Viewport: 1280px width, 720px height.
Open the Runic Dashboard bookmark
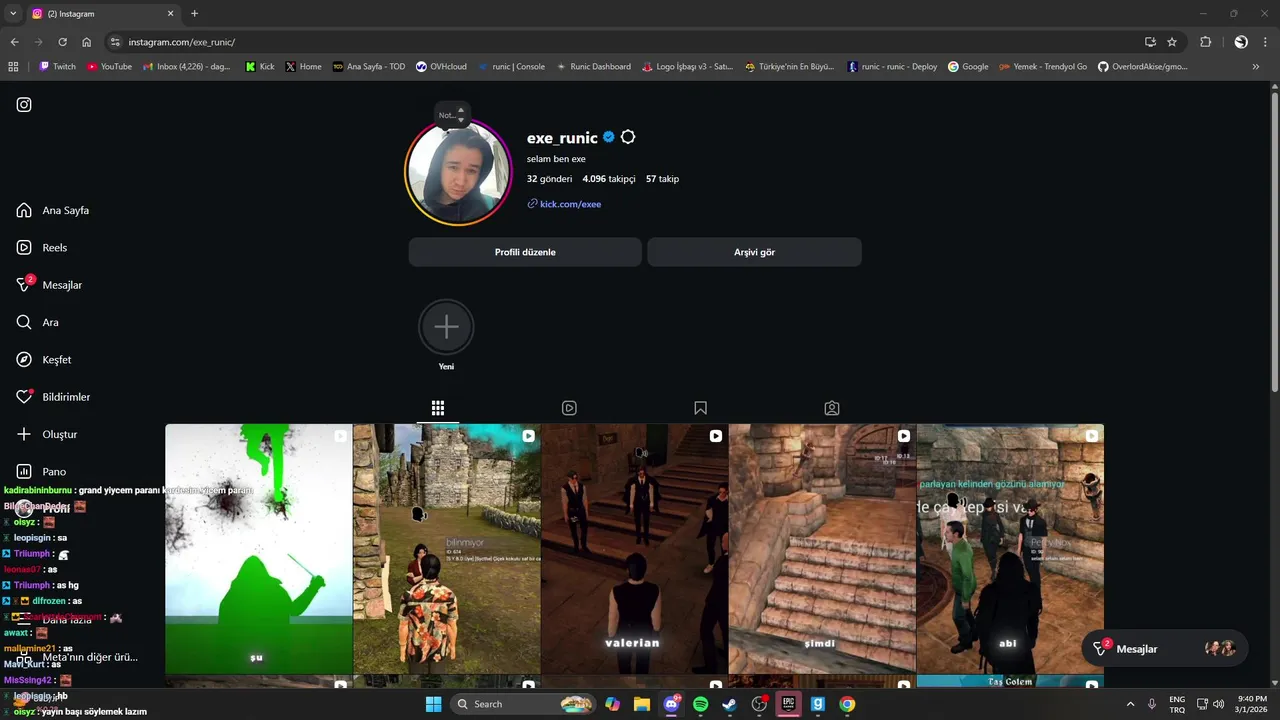(593, 67)
